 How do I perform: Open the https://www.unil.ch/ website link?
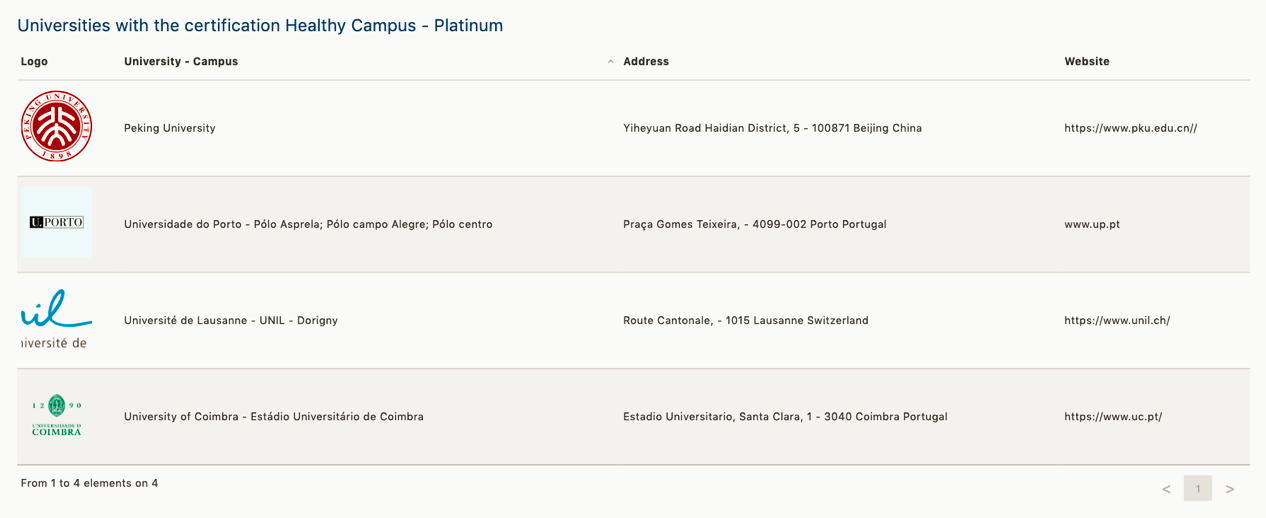coord(1117,320)
